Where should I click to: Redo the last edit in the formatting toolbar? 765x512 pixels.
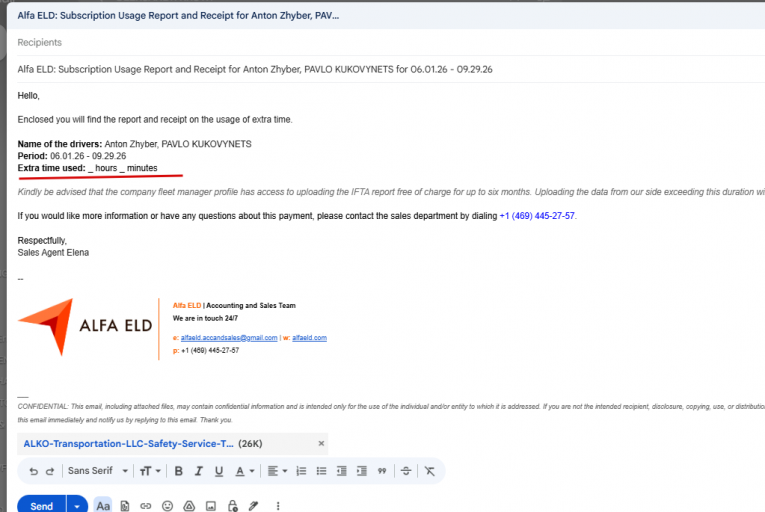point(50,471)
